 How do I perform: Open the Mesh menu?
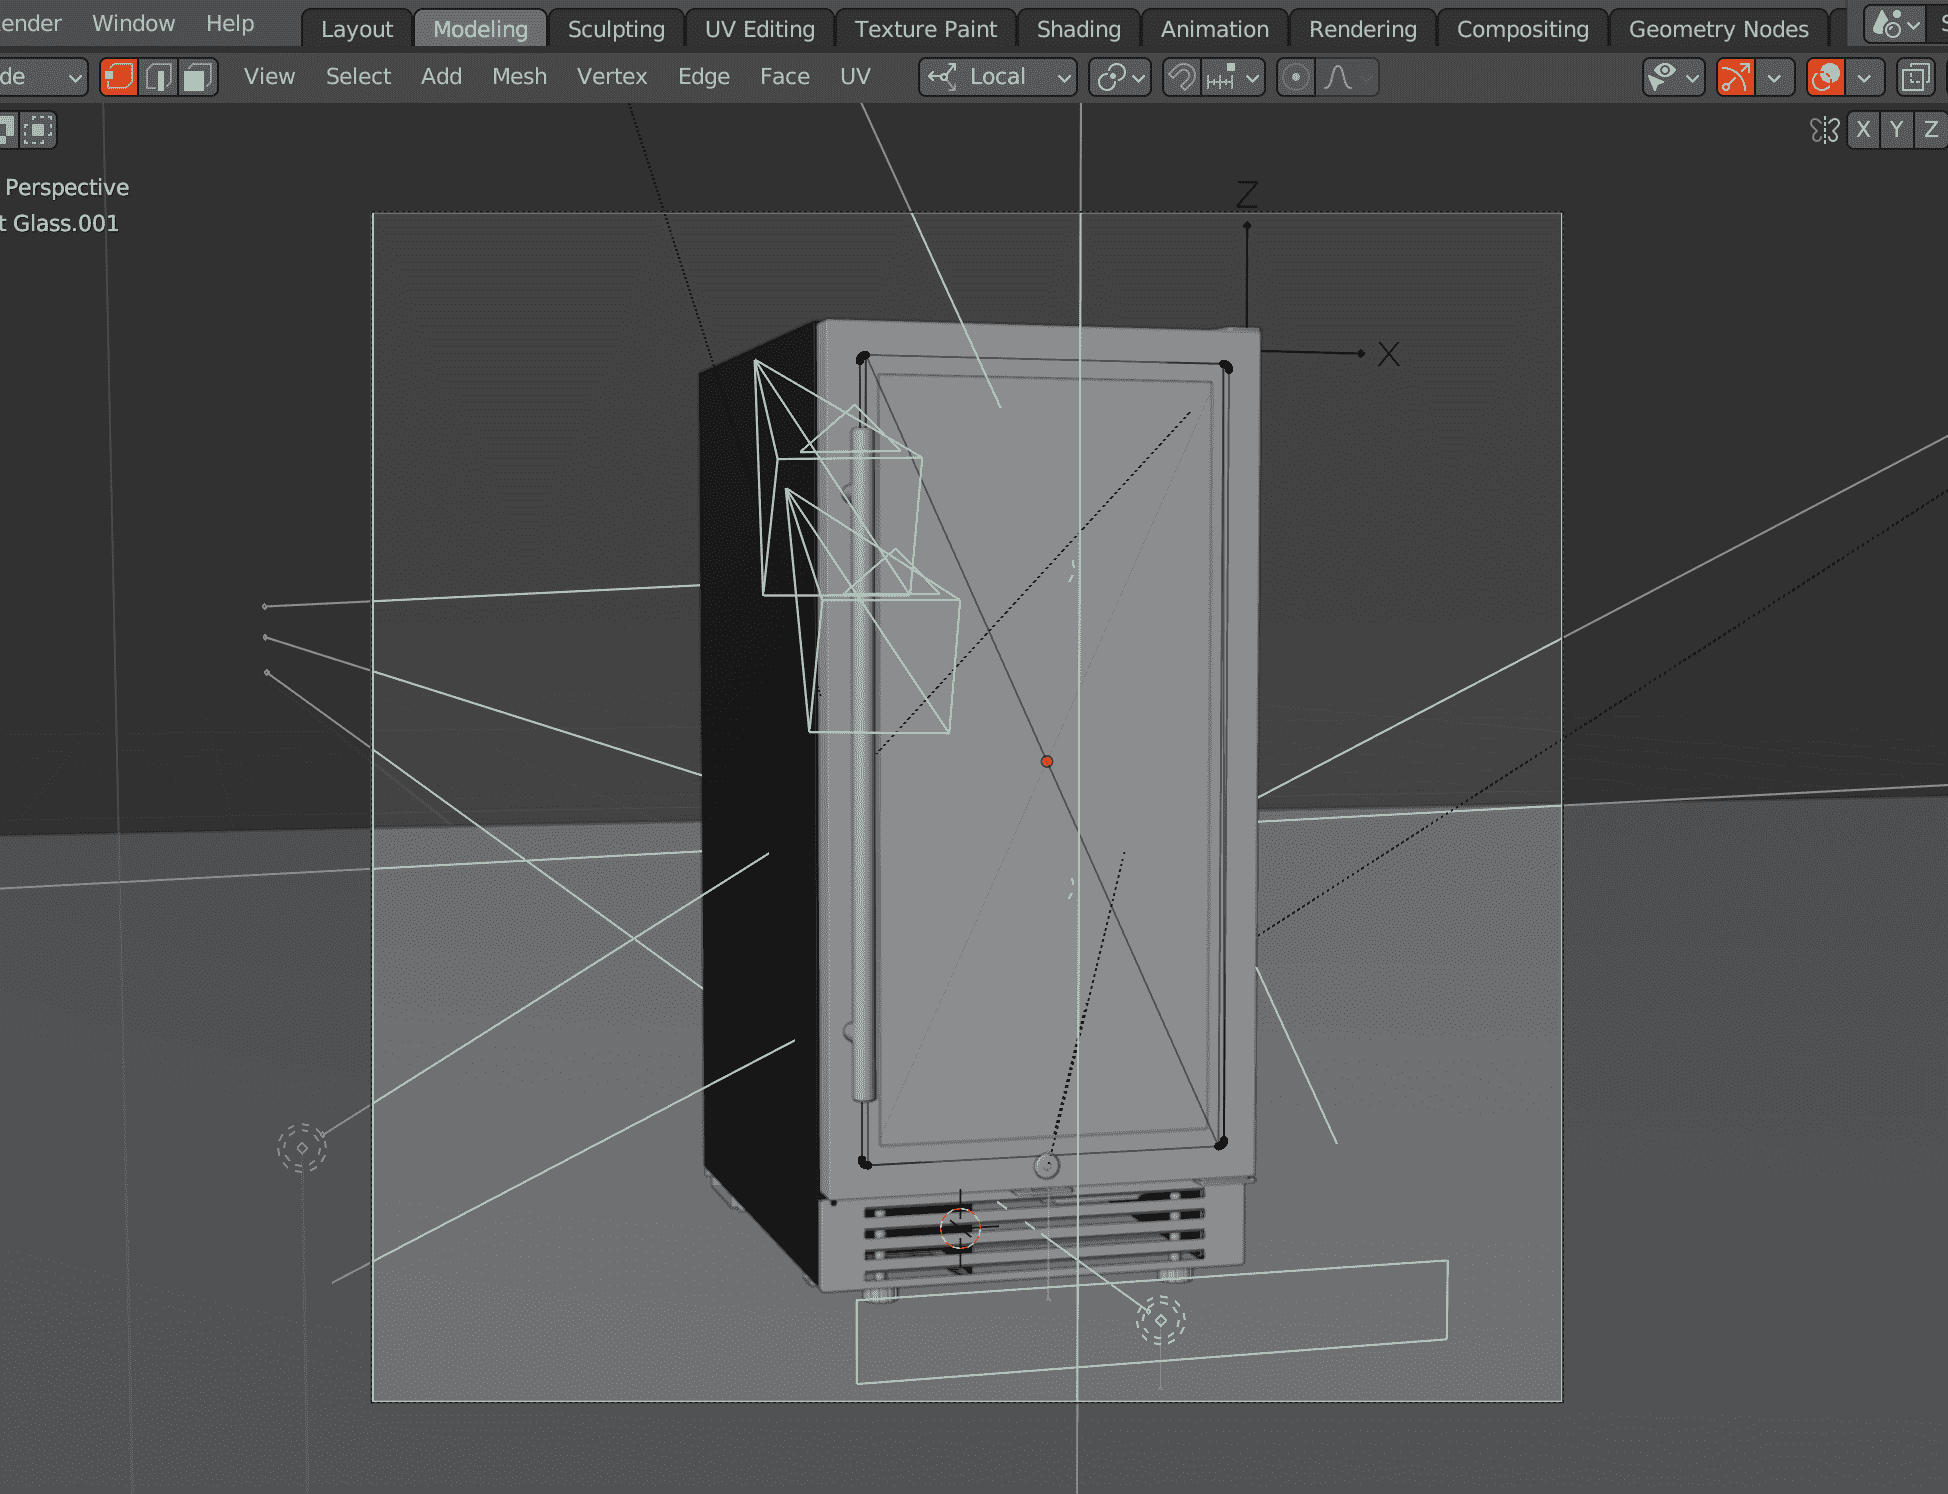519,77
